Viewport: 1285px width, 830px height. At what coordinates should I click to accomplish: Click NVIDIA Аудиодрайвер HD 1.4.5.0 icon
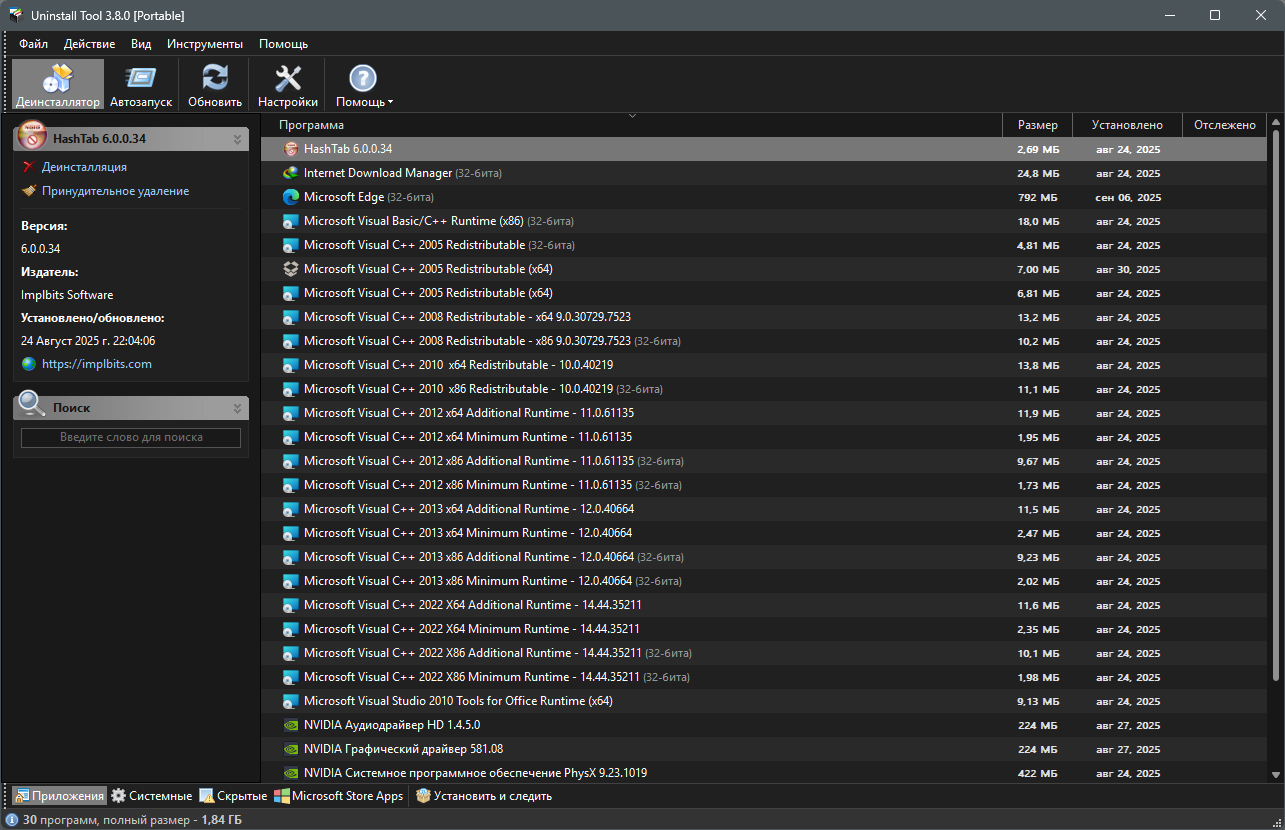pos(291,725)
